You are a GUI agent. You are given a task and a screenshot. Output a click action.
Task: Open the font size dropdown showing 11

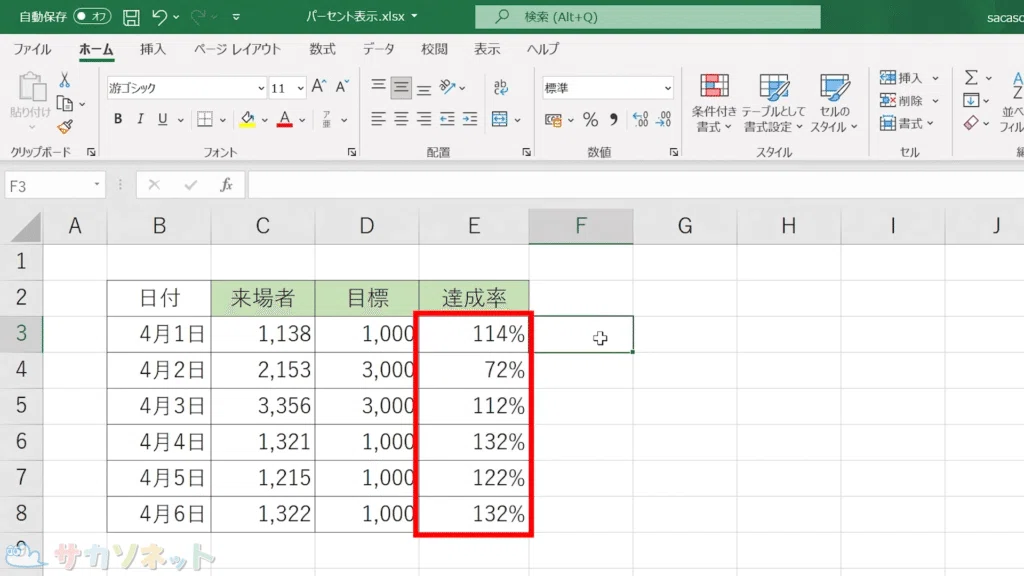pos(300,88)
